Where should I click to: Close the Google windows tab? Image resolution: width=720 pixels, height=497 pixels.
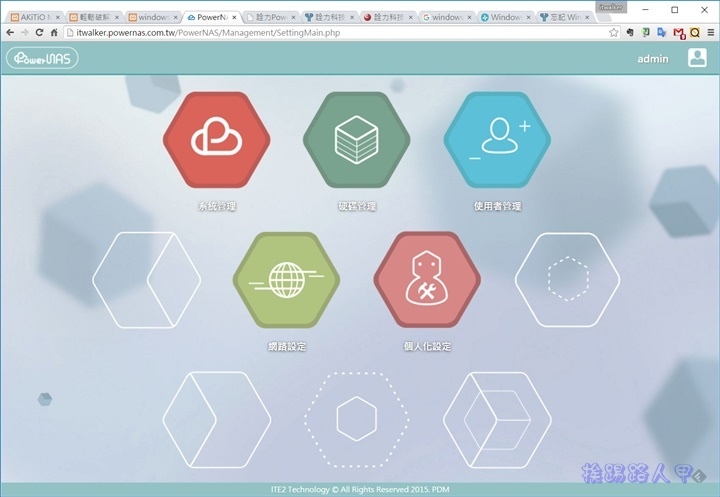point(469,17)
